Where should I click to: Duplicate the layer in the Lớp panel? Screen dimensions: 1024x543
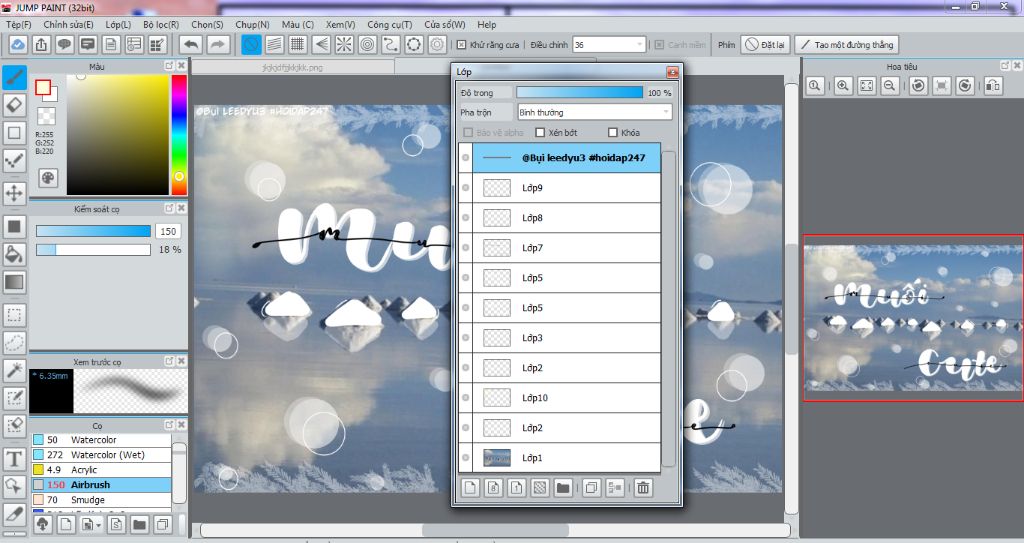click(592, 487)
